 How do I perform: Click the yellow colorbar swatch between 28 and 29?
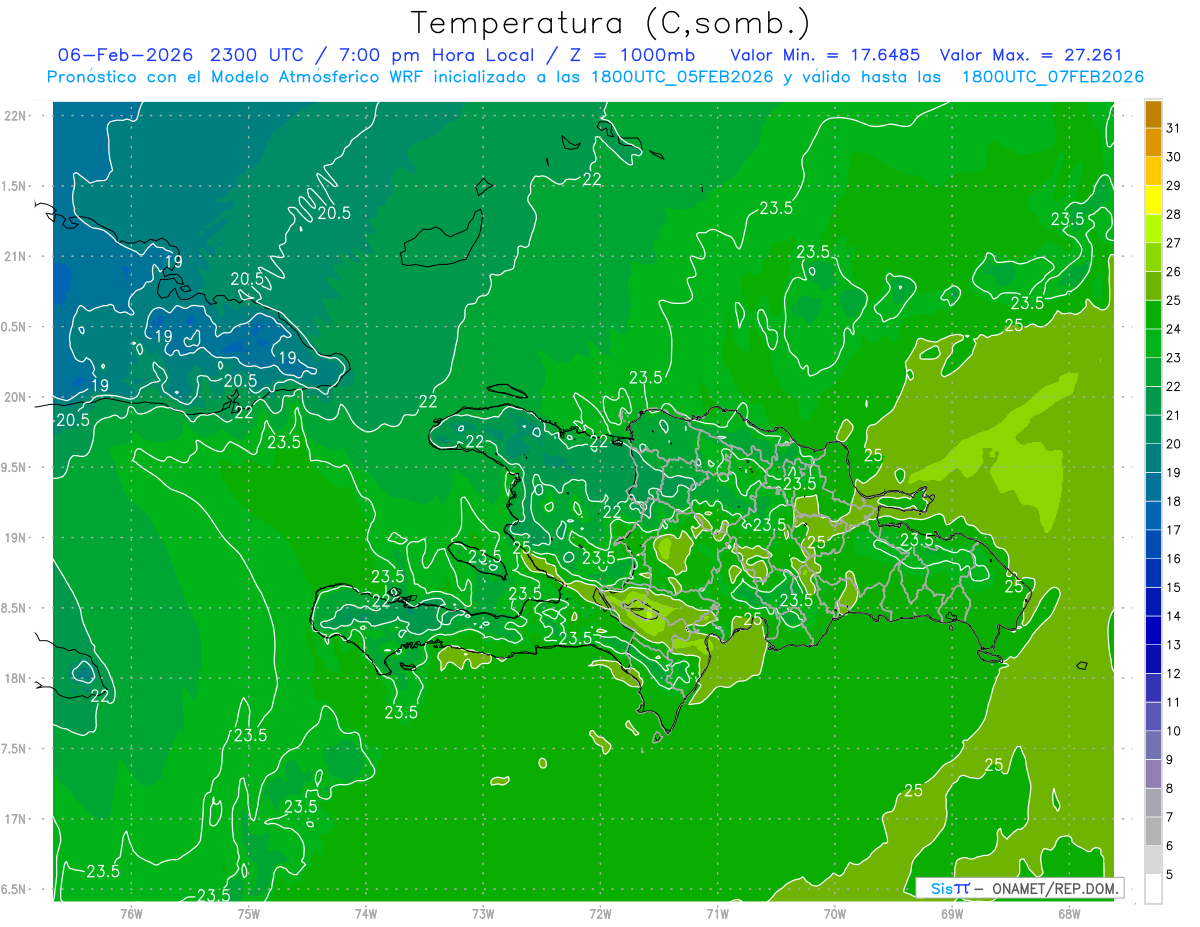coord(1153,199)
